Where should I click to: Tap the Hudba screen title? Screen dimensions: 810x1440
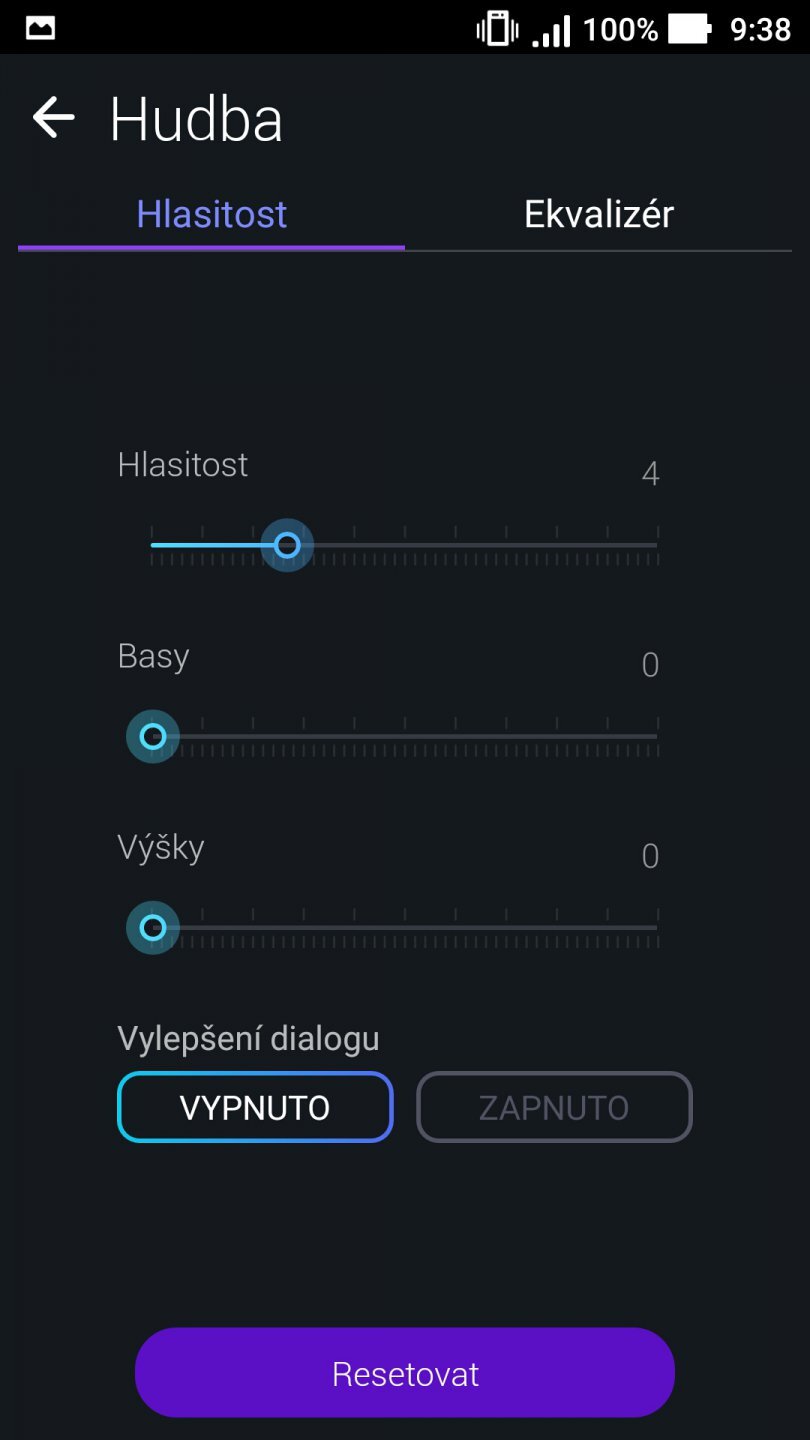(196, 117)
